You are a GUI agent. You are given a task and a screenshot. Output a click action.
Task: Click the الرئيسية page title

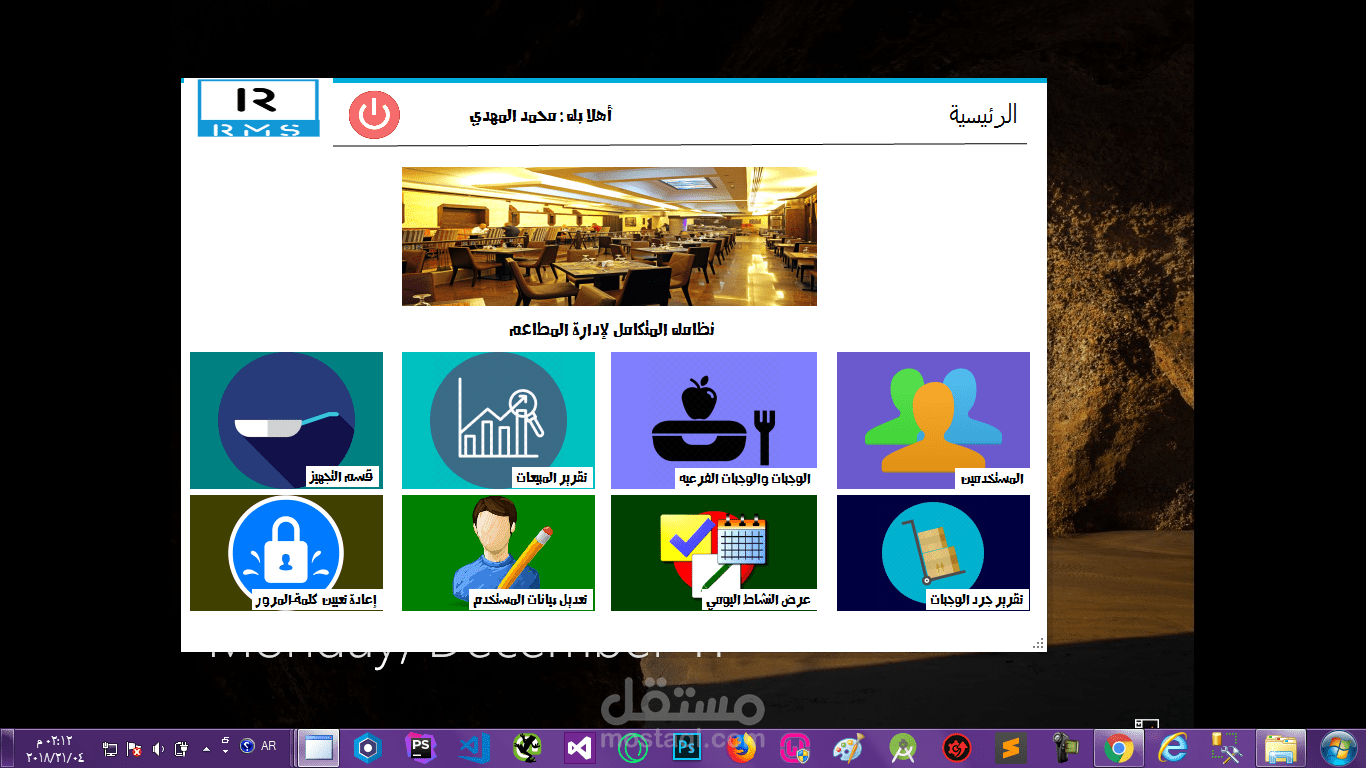(983, 115)
